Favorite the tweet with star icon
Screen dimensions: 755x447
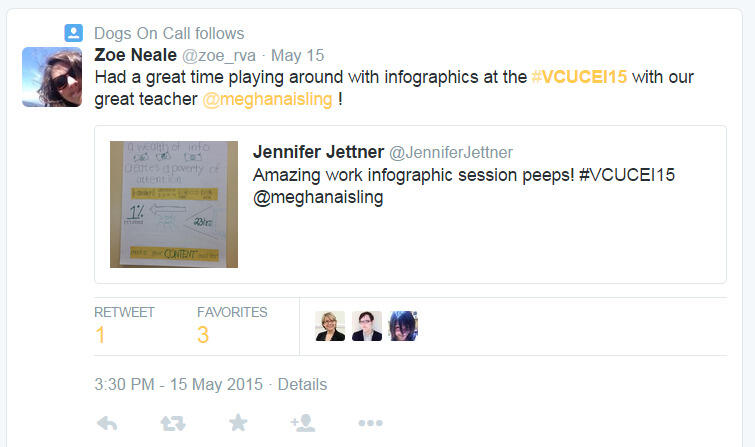(x=238, y=423)
